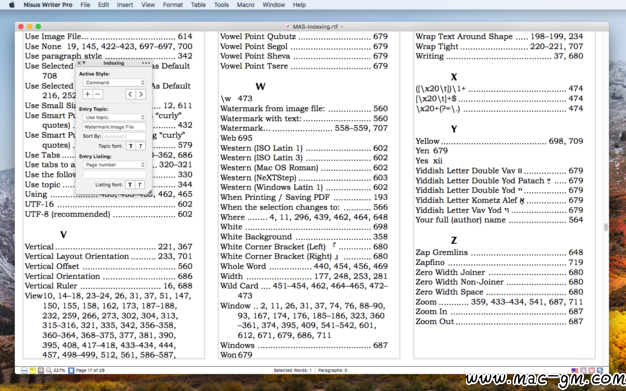Screen dimensions: 626x391
Task: Open the Page number listing dropdown
Action: (114, 165)
